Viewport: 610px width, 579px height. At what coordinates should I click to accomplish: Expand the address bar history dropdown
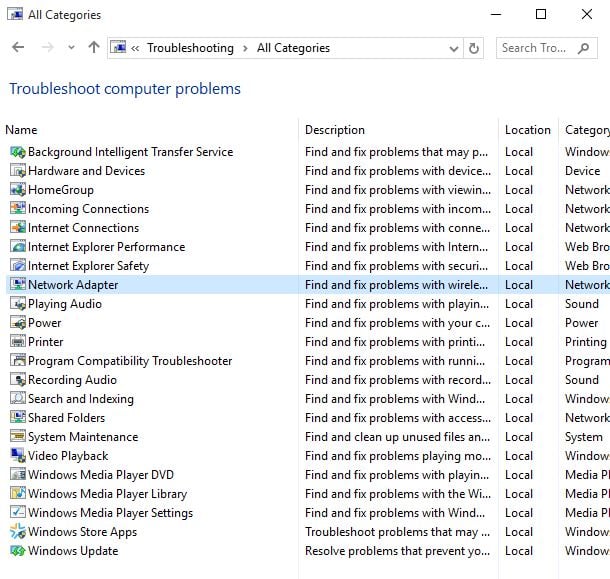(x=454, y=49)
